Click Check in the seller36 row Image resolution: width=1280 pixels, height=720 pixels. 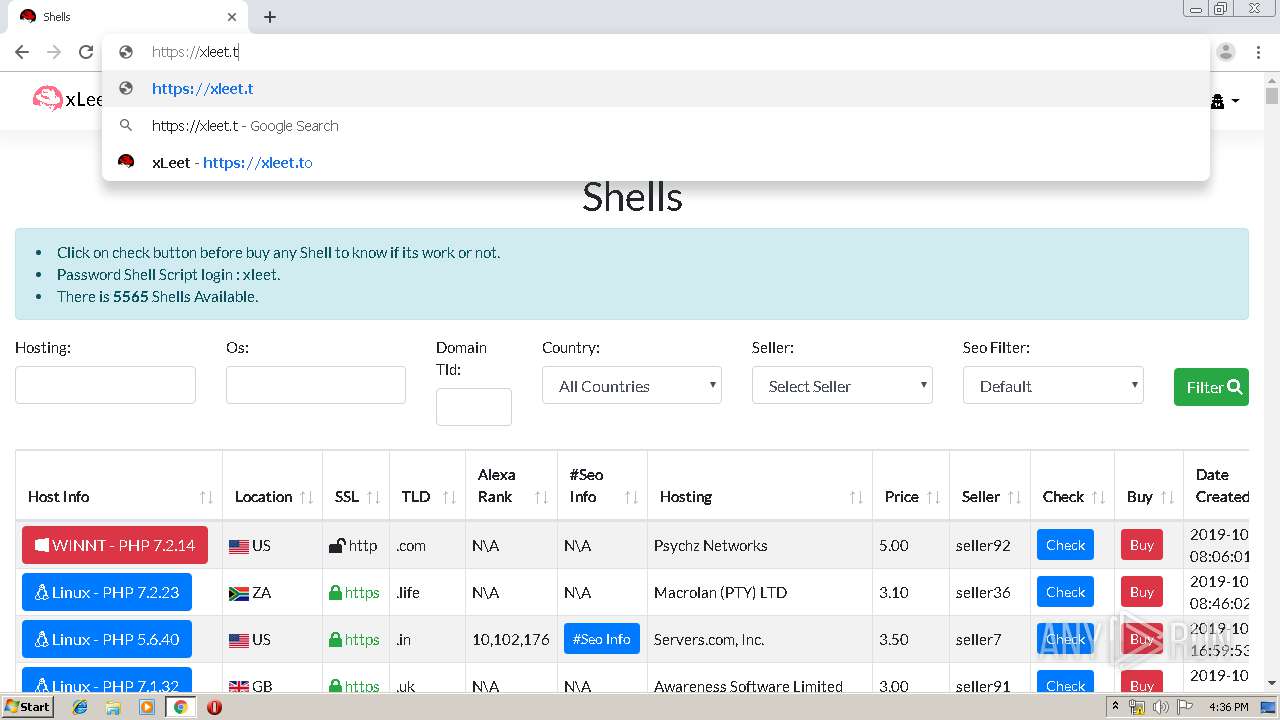[x=1065, y=592]
